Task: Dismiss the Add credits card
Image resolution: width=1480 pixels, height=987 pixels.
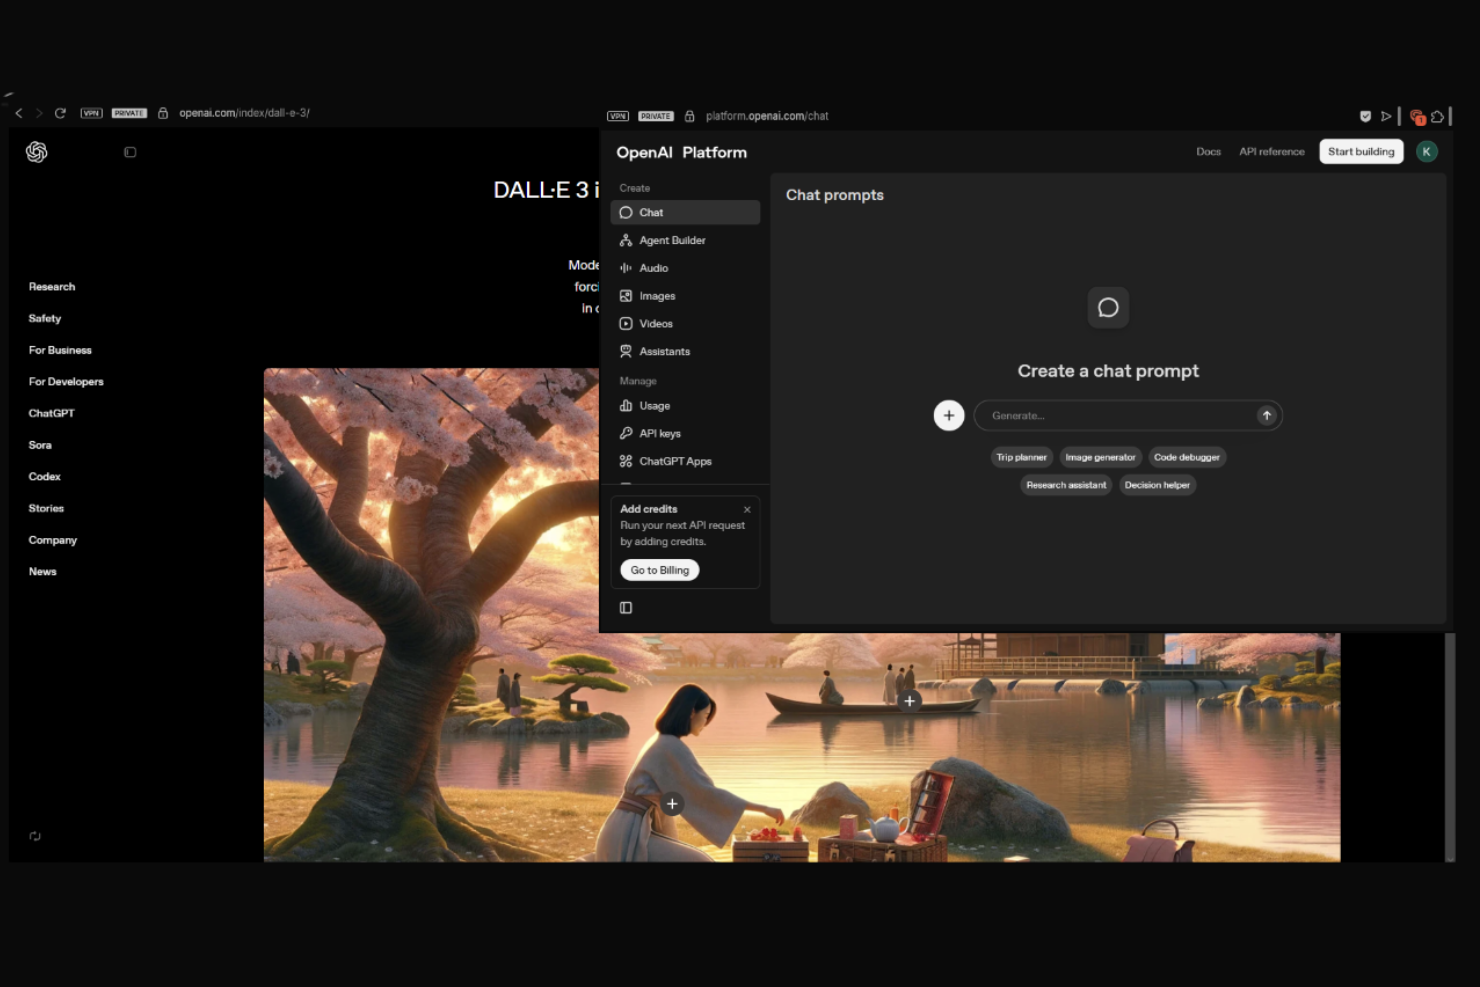Action: (747, 509)
